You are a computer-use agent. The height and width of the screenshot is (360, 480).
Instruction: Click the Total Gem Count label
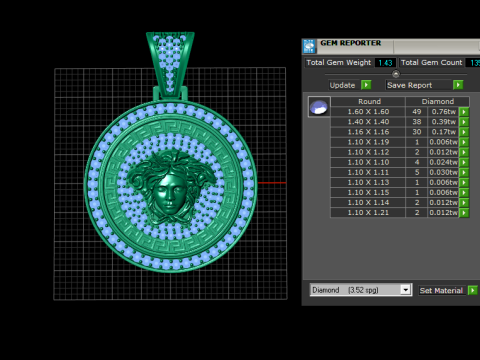(431, 63)
